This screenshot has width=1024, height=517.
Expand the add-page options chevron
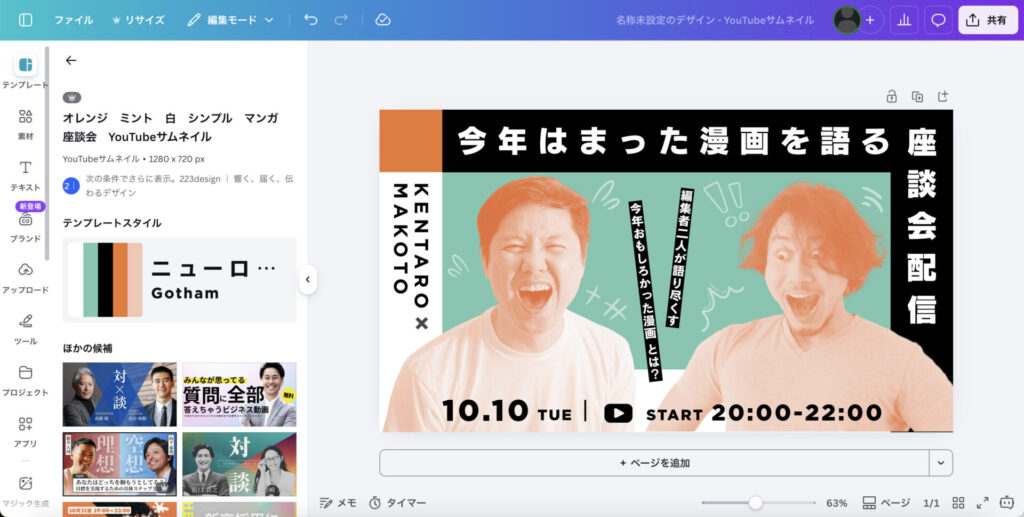tap(940, 463)
